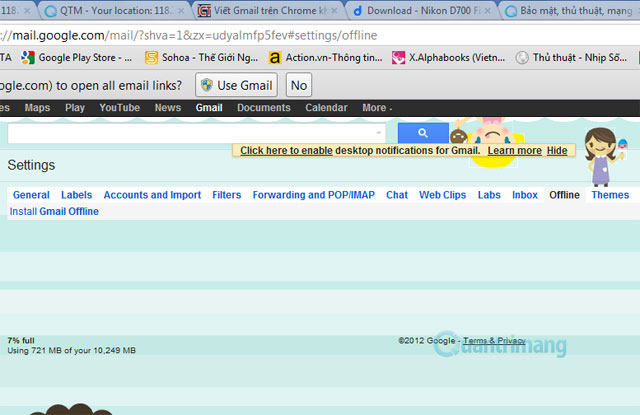This screenshot has width=640, height=415.
Task: Open the Labs settings tab
Action: click(x=489, y=195)
